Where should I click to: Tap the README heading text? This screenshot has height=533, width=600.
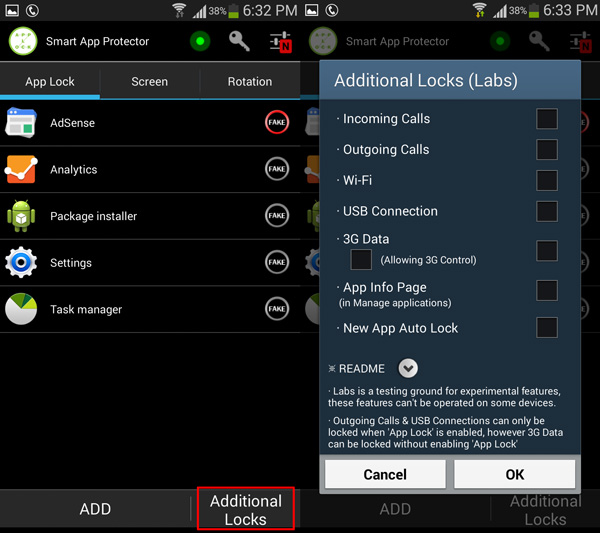click(x=362, y=368)
